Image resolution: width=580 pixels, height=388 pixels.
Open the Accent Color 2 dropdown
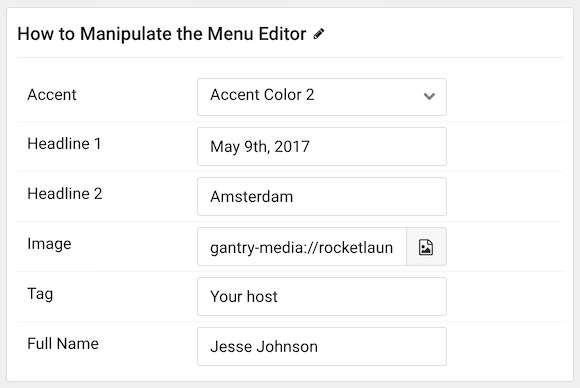[322, 97]
